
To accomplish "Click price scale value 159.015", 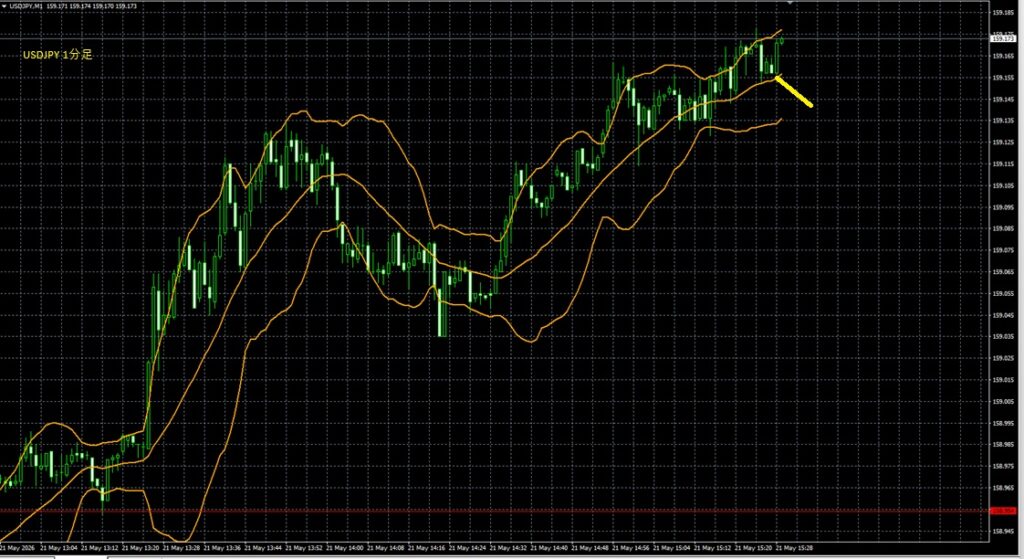I will pos(1002,379).
